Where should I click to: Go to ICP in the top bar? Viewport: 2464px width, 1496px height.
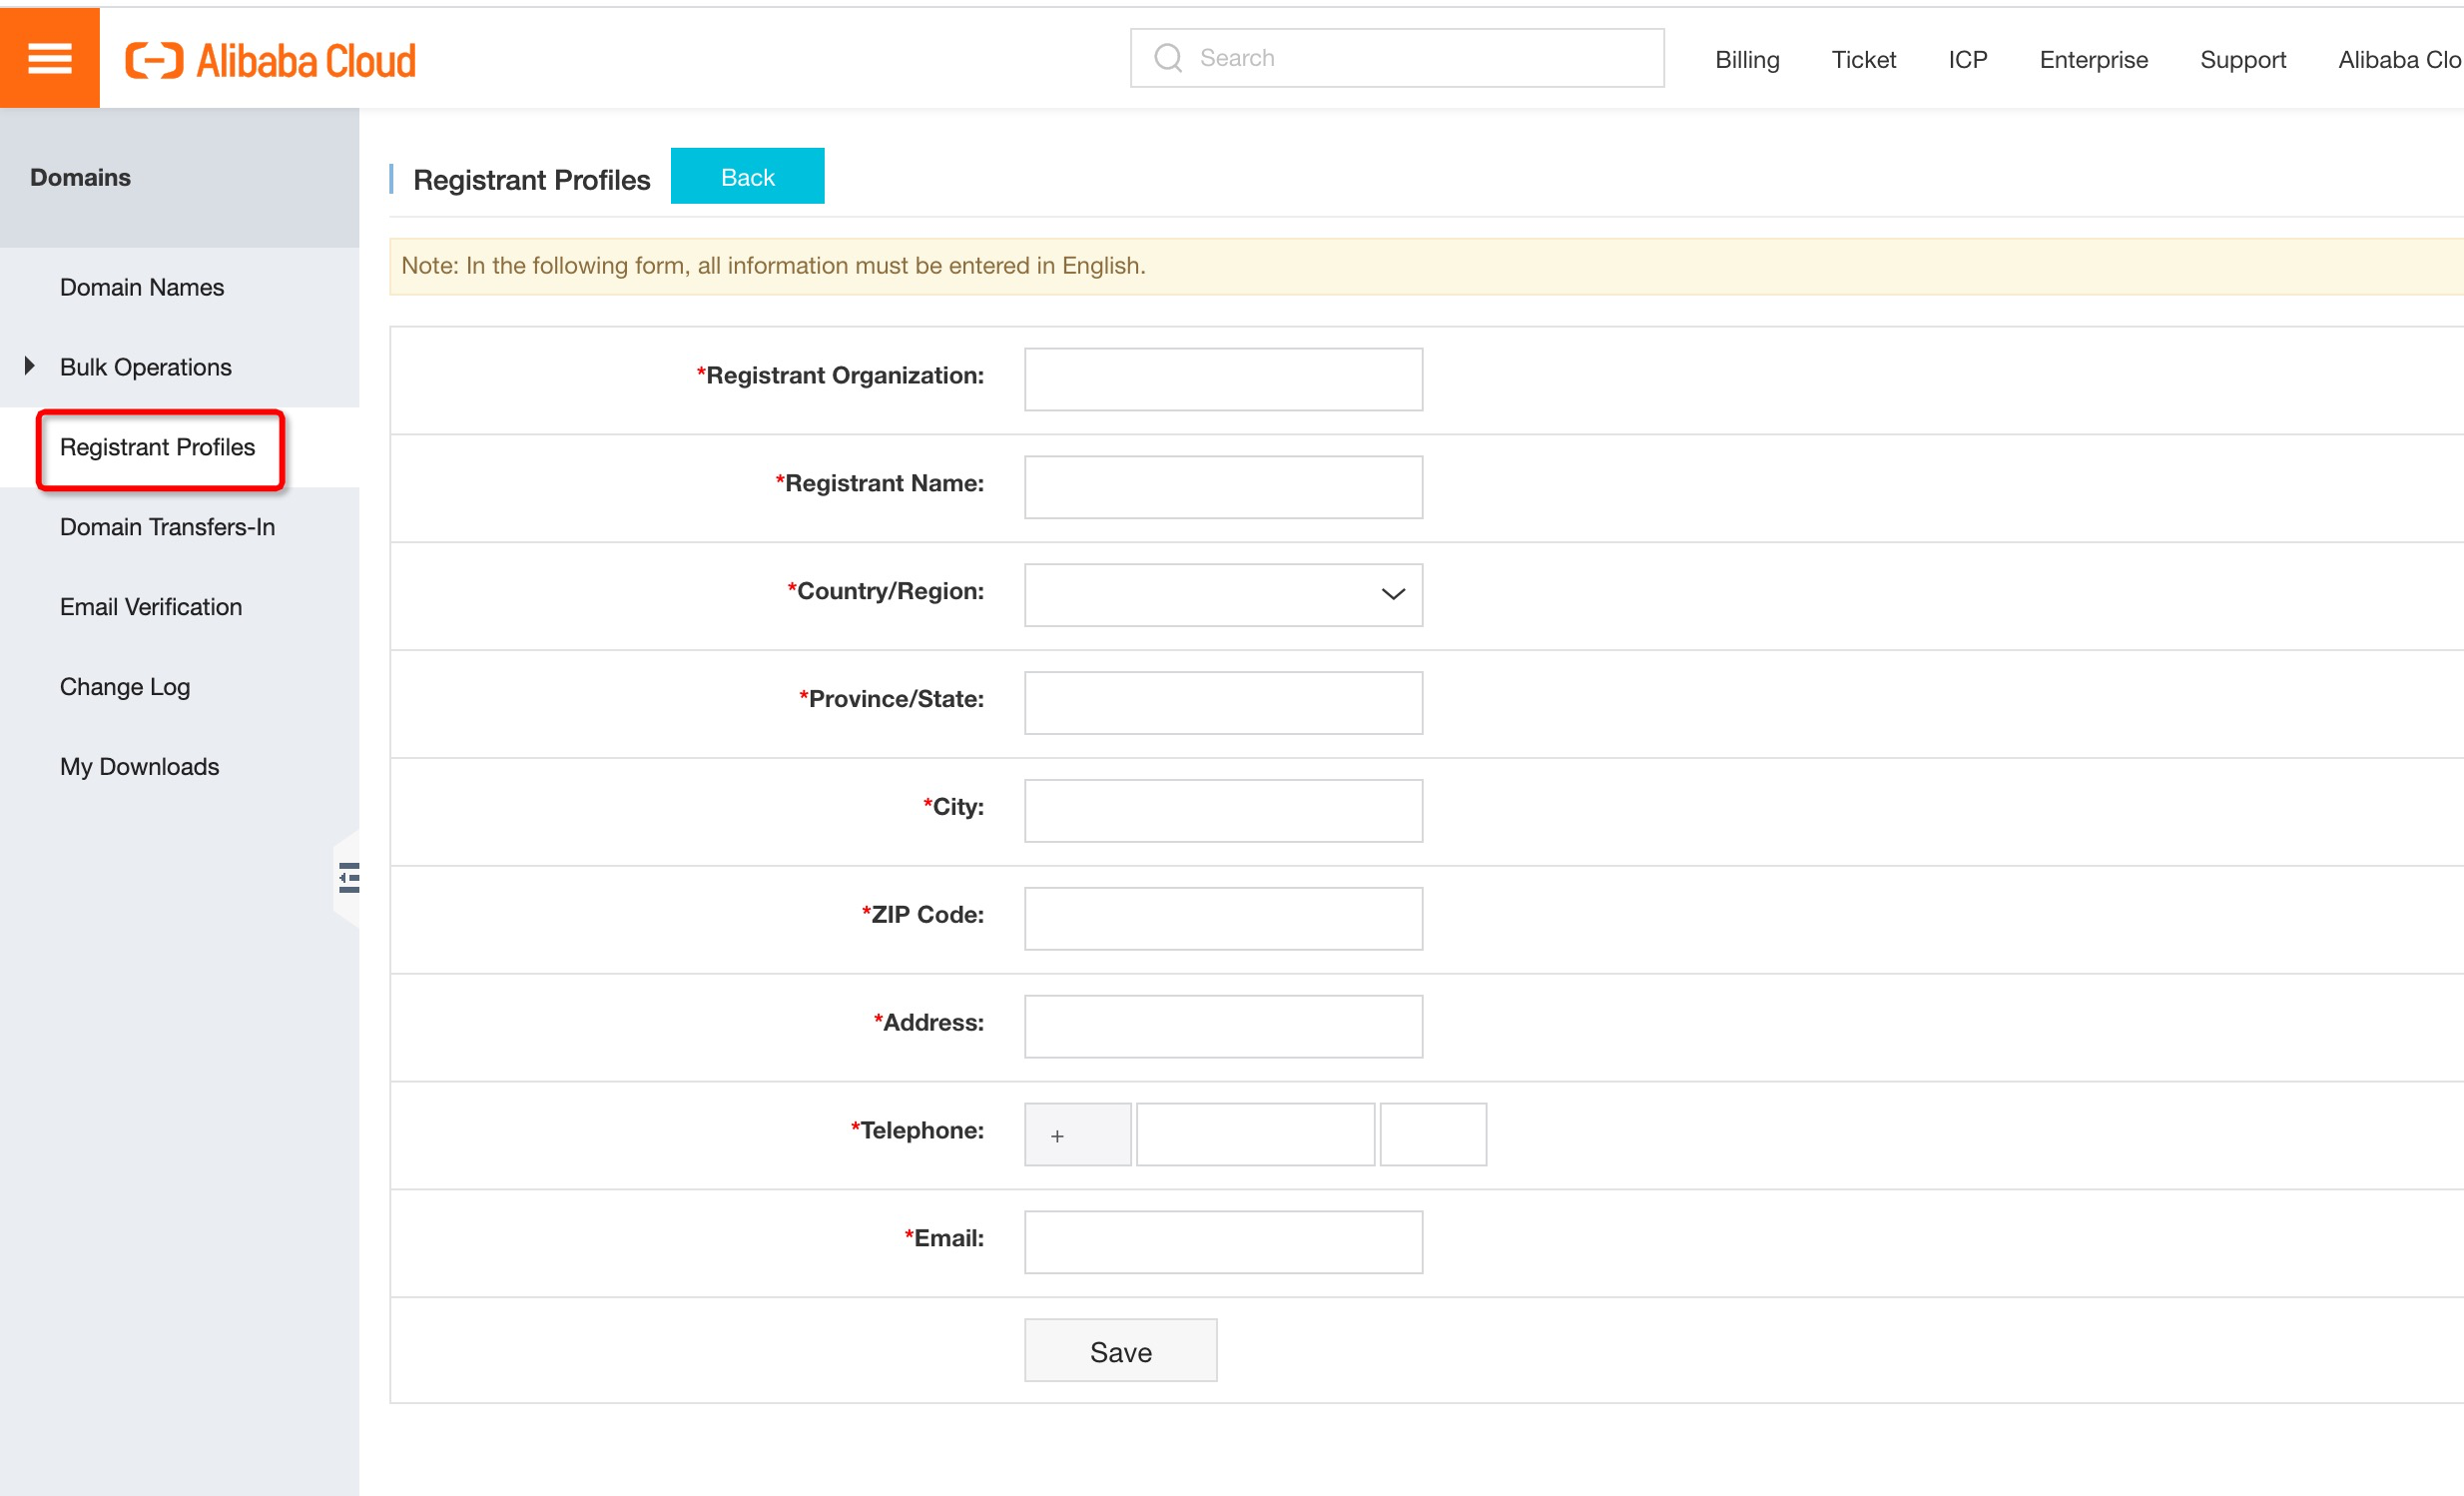coord(1966,60)
